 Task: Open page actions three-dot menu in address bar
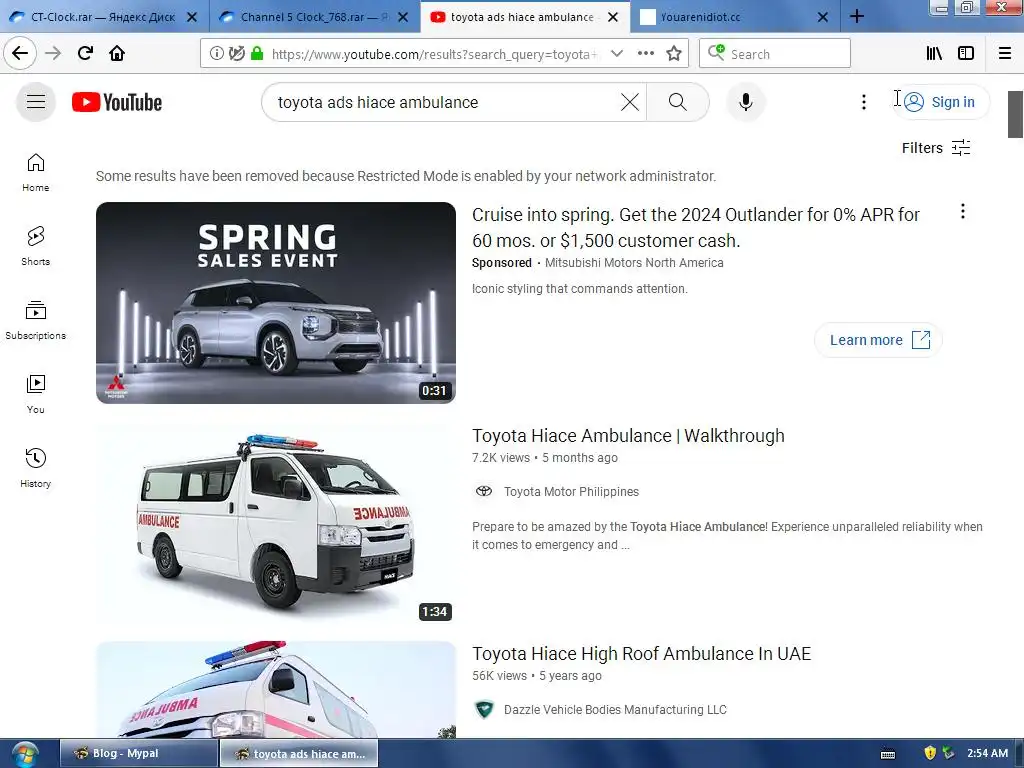coord(645,54)
